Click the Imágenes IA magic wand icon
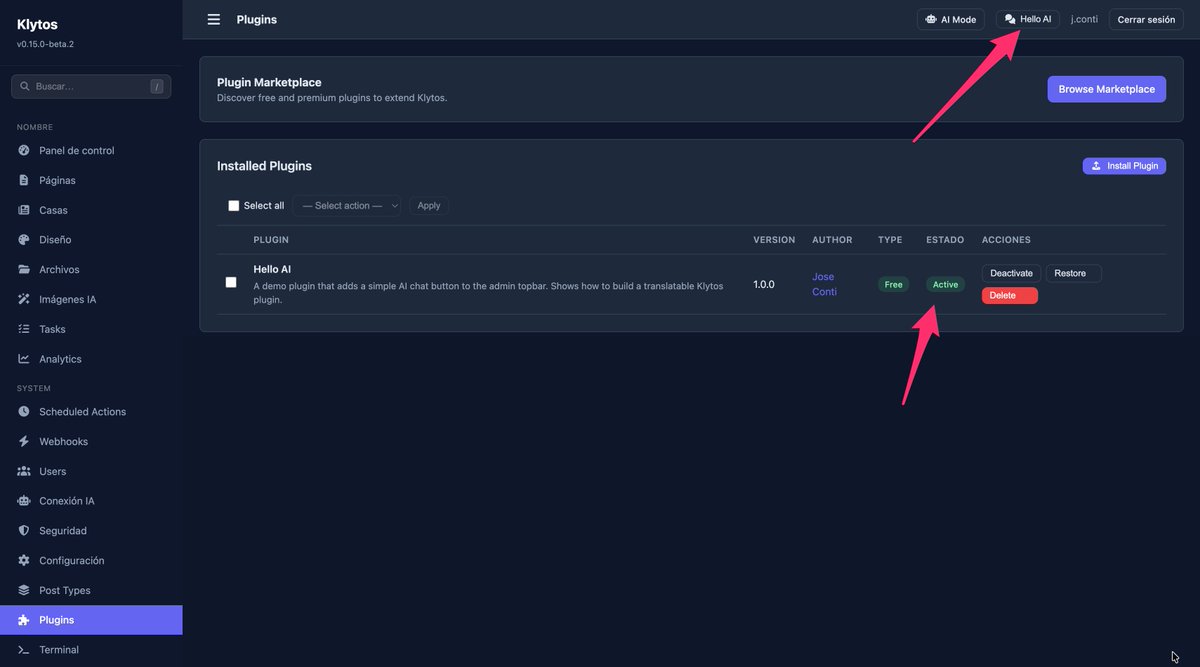Image resolution: width=1200 pixels, height=667 pixels. point(24,299)
